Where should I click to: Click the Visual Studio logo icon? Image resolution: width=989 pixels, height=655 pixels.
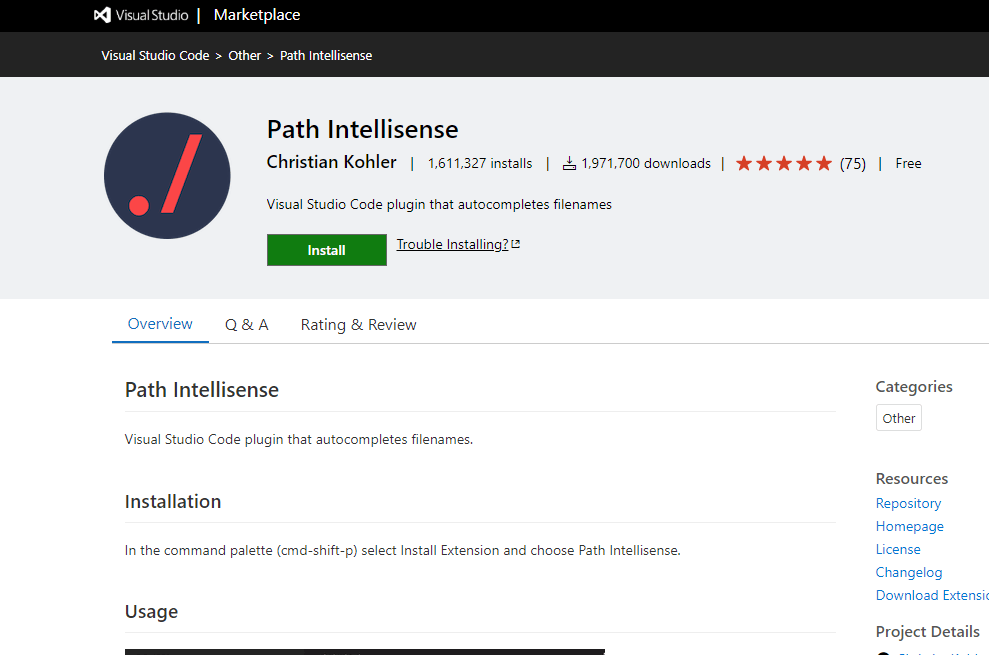point(102,15)
